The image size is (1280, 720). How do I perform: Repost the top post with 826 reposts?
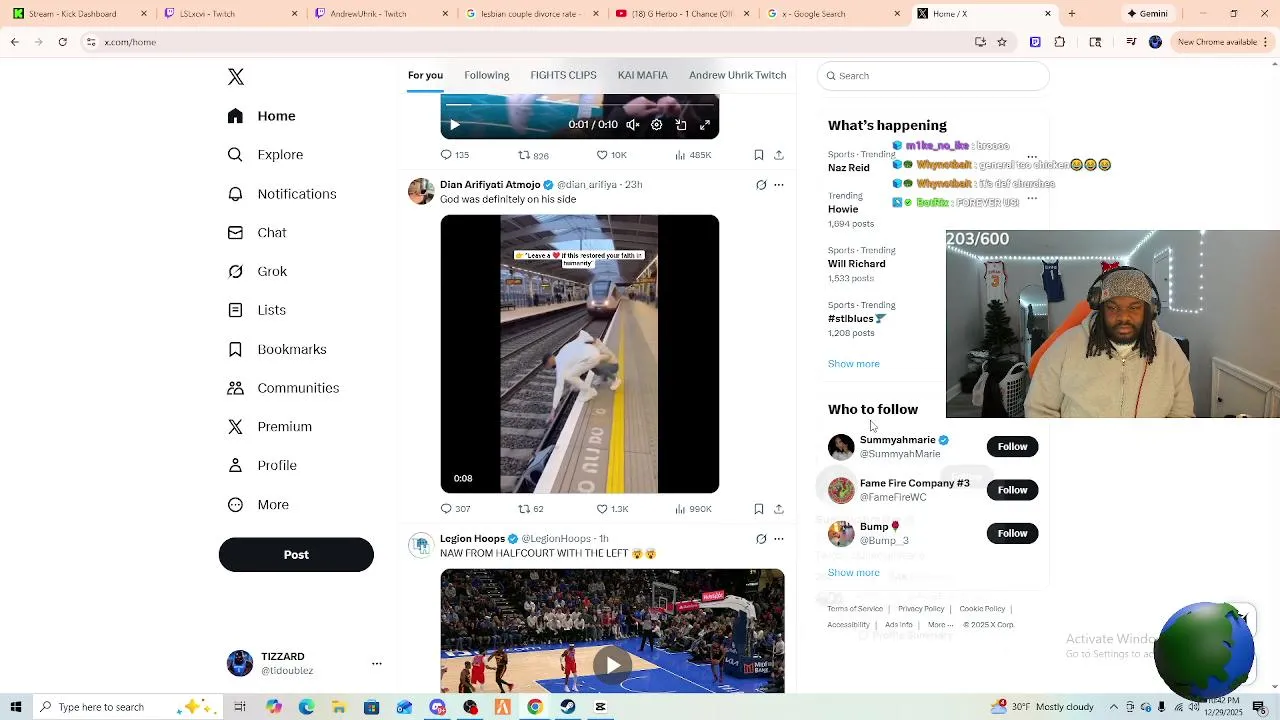click(x=533, y=155)
